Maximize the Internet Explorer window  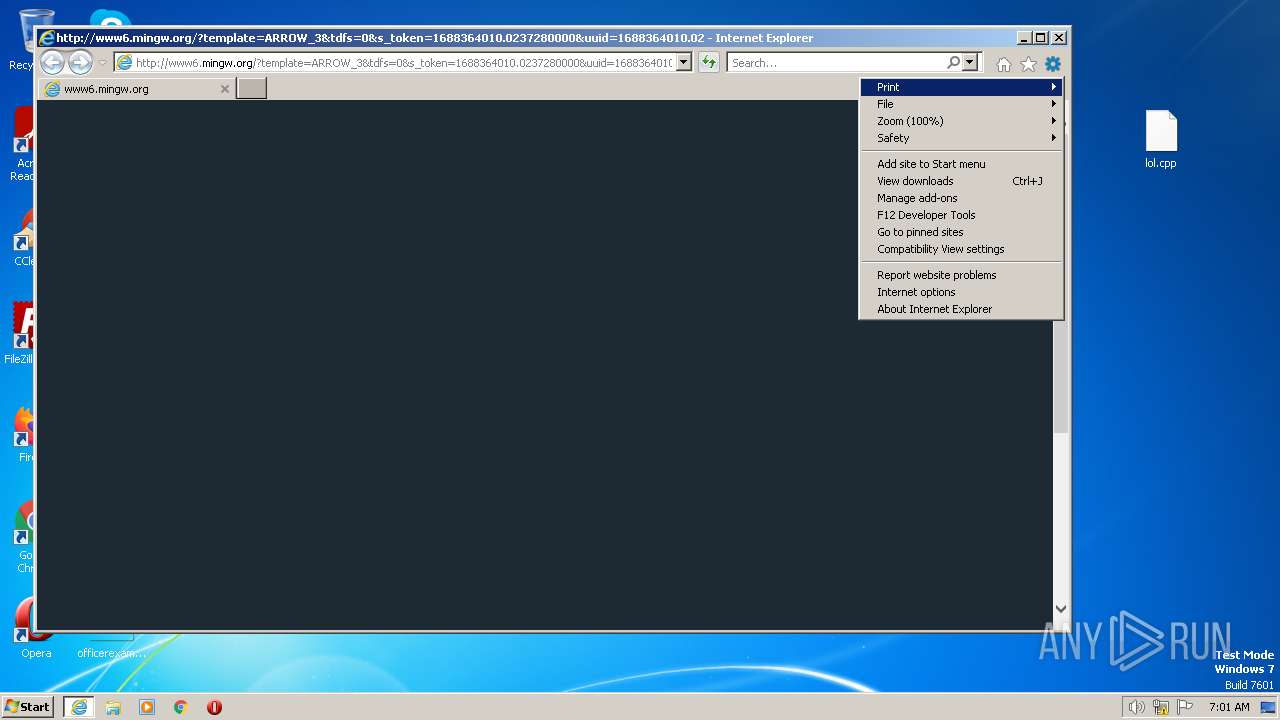click(x=1041, y=38)
